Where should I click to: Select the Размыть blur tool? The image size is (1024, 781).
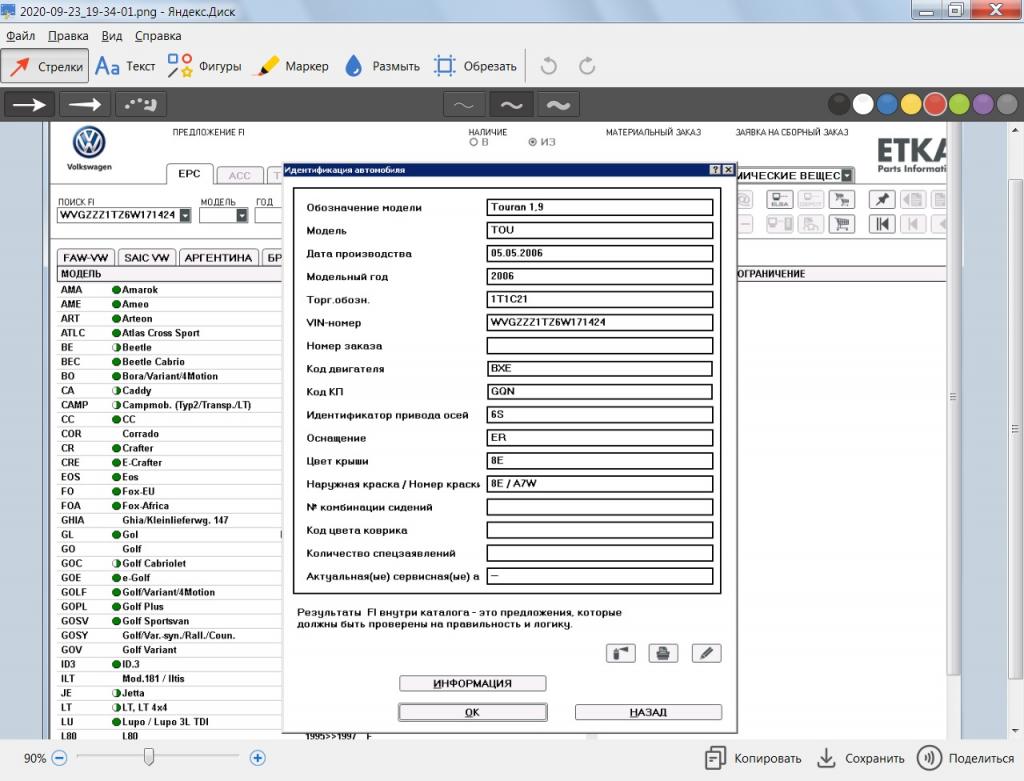tap(383, 66)
